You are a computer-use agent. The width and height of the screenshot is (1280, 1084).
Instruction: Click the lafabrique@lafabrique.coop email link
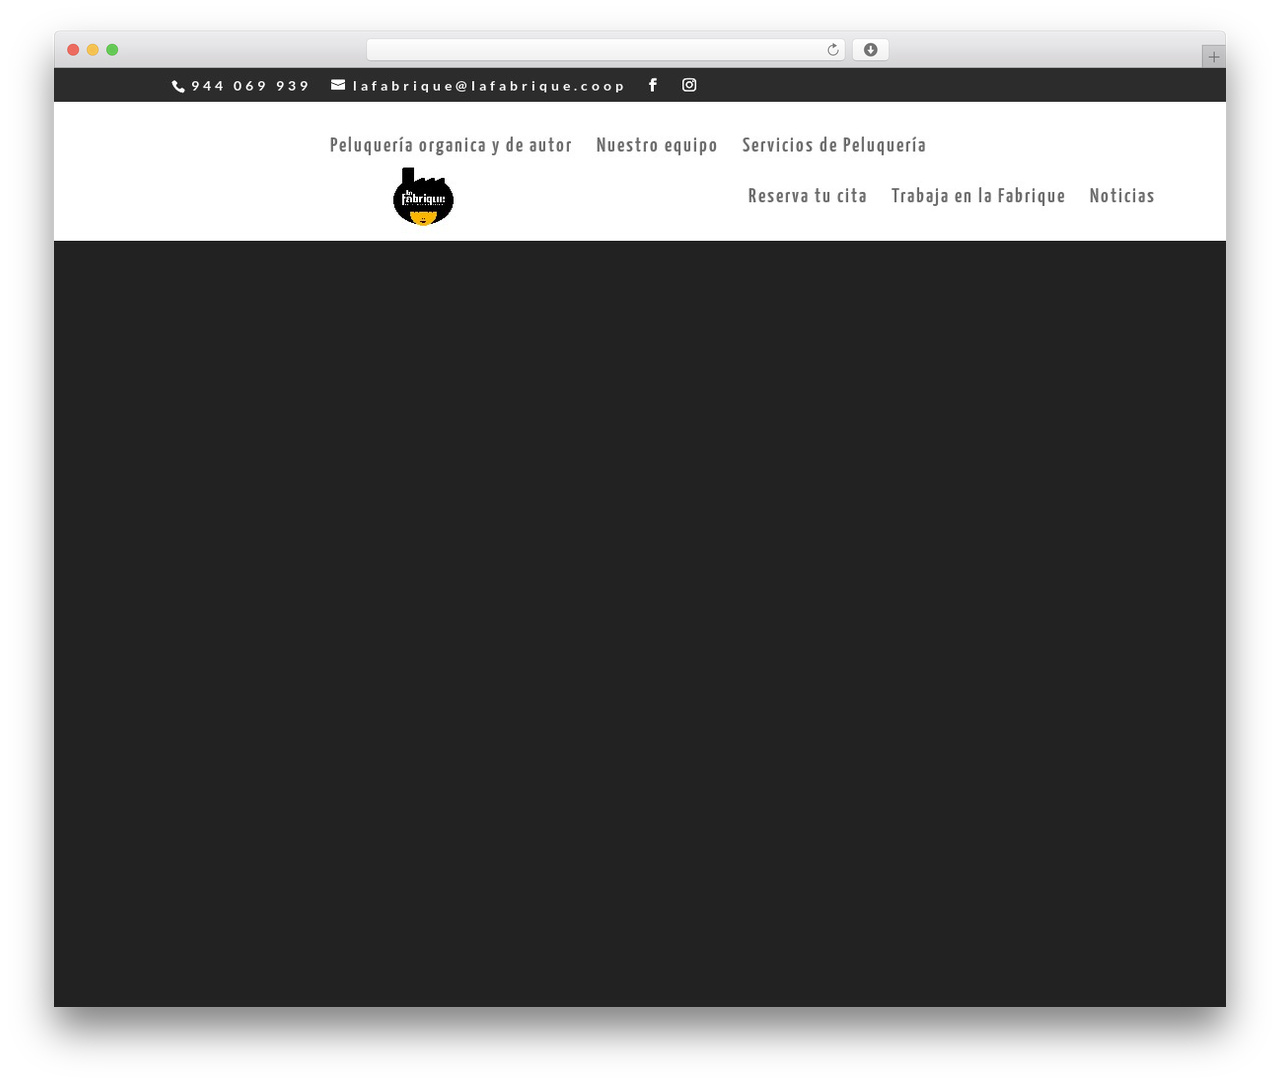488,86
